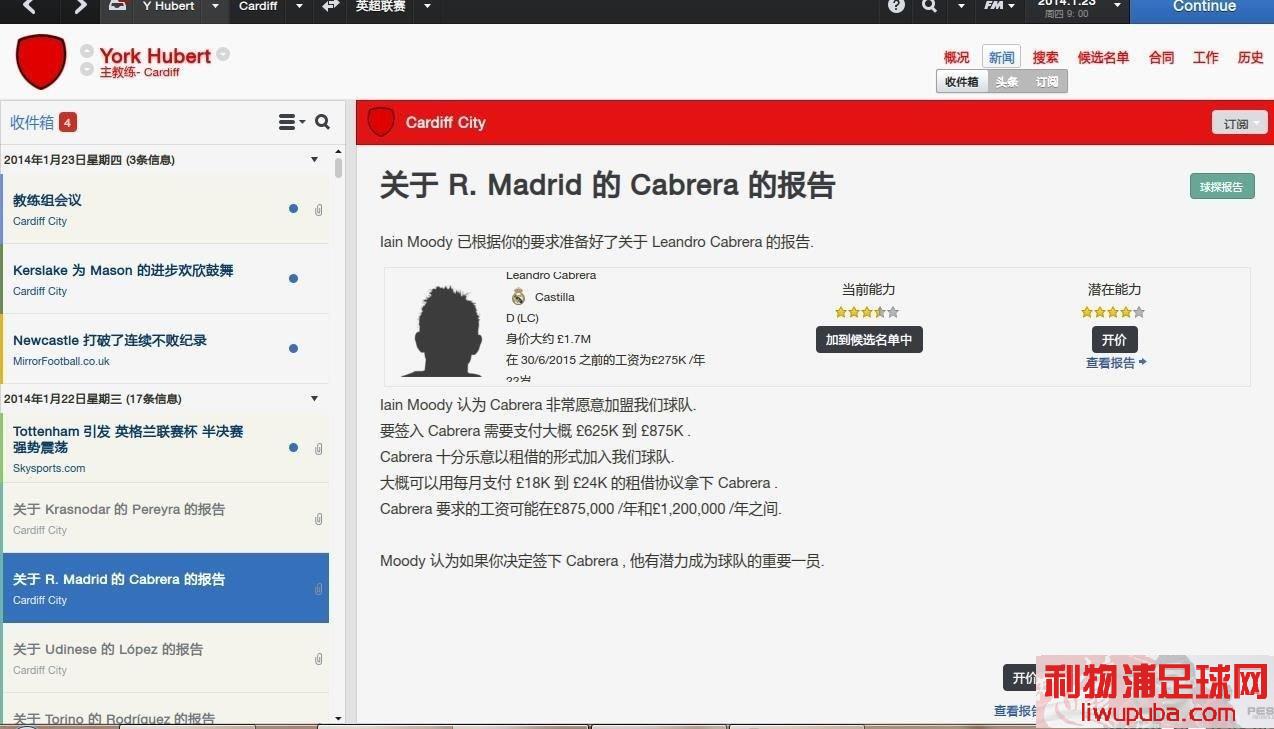The width and height of the screenshot is (1274, 729).
Task: Open the 订阅 dropdown in the Cardiff City header
Action: click(x=1239, y=123)
